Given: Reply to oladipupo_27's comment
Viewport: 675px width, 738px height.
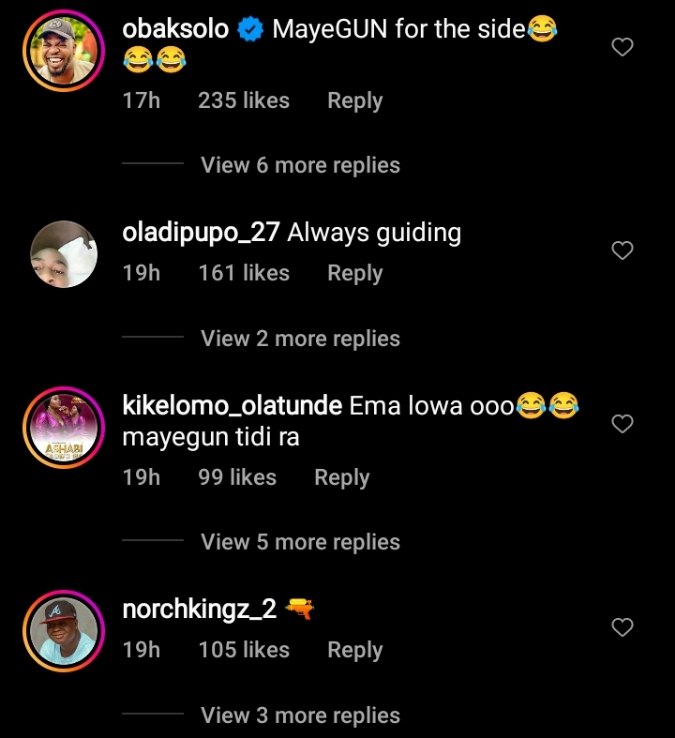Looking at the screenshot, I should coord(355,273).
